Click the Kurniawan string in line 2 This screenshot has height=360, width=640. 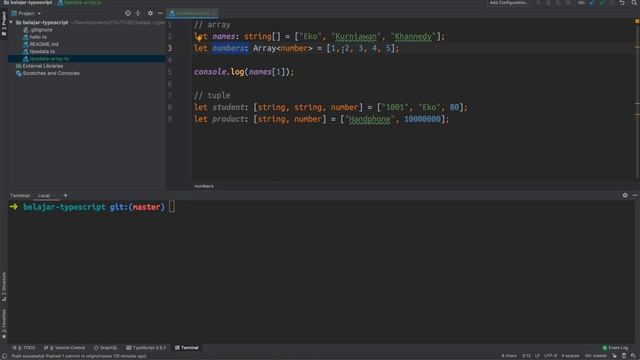click(356, 37)
